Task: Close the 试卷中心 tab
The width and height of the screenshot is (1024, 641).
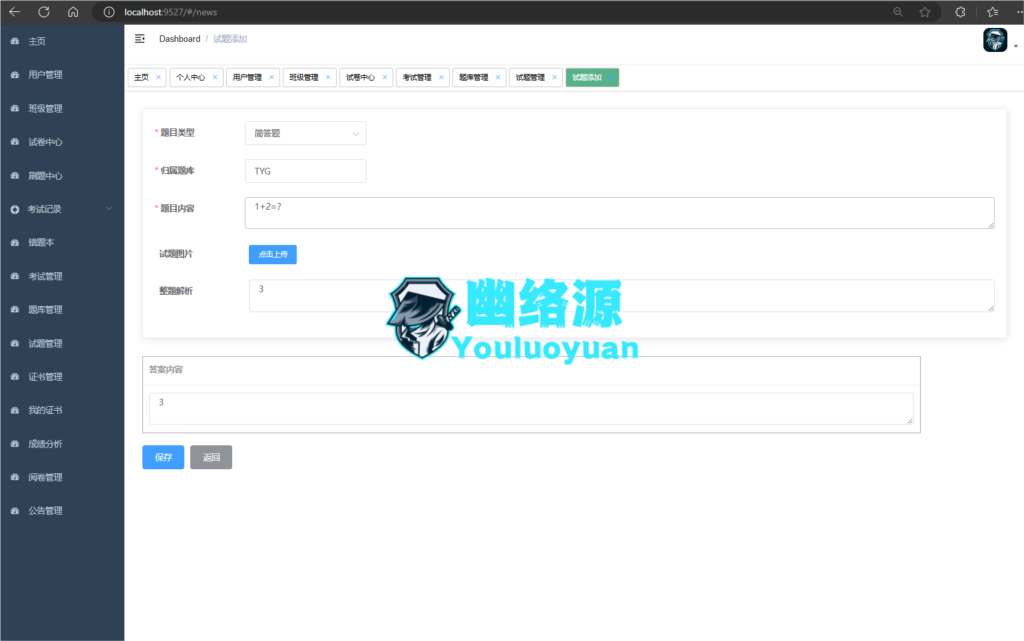Action: click(x=385, y=77)
